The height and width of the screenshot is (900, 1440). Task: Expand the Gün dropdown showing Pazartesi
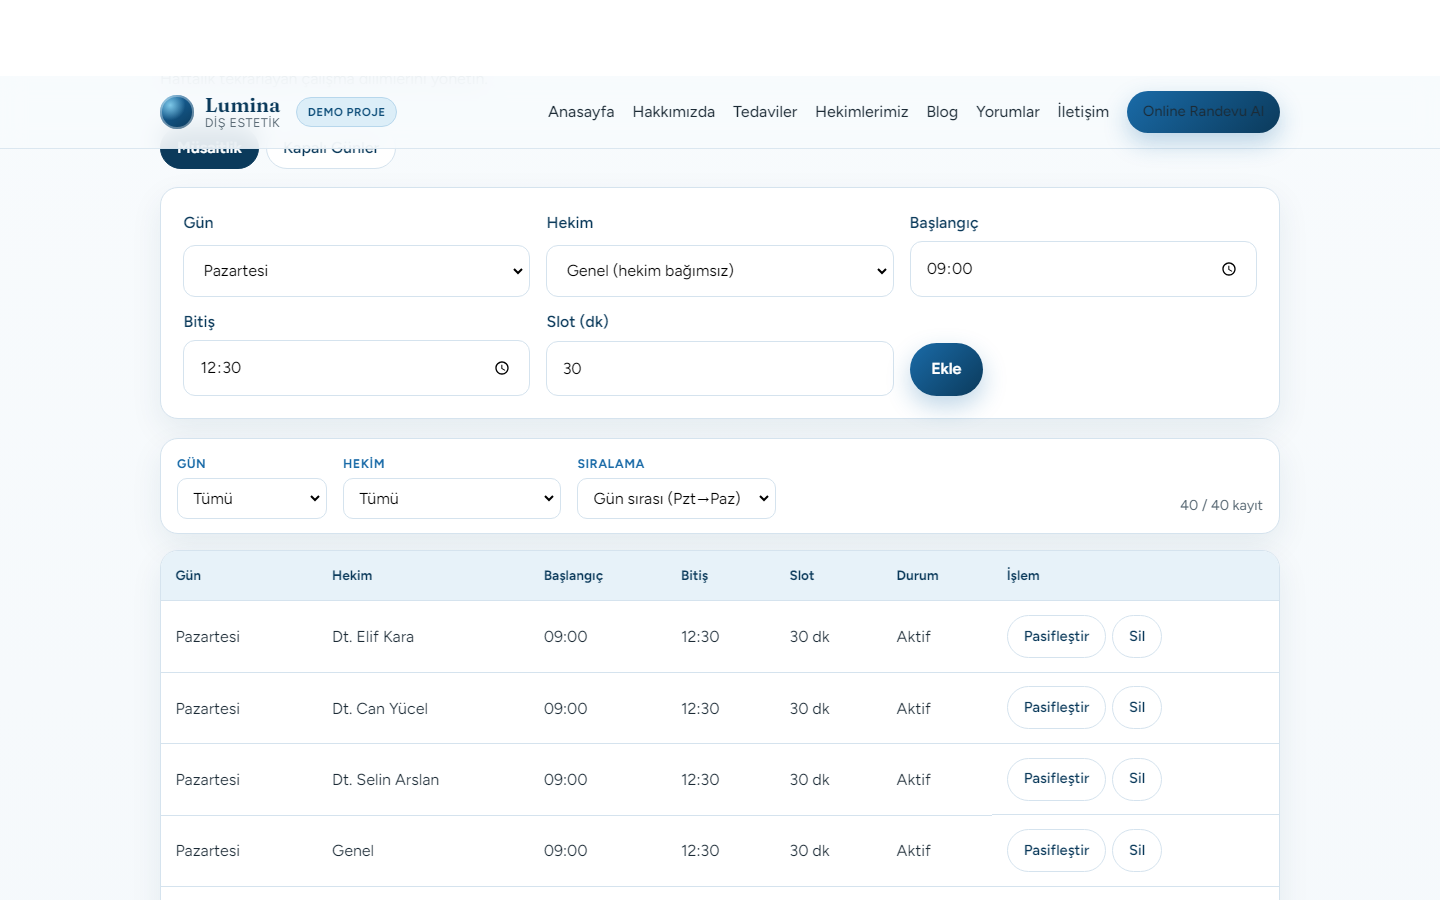tap(356, 271)
